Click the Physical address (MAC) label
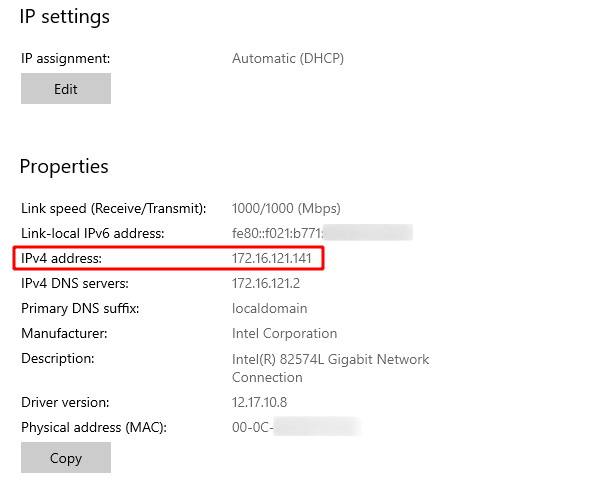The width and height of the screenshot is (615, 501). coord(93,428)
